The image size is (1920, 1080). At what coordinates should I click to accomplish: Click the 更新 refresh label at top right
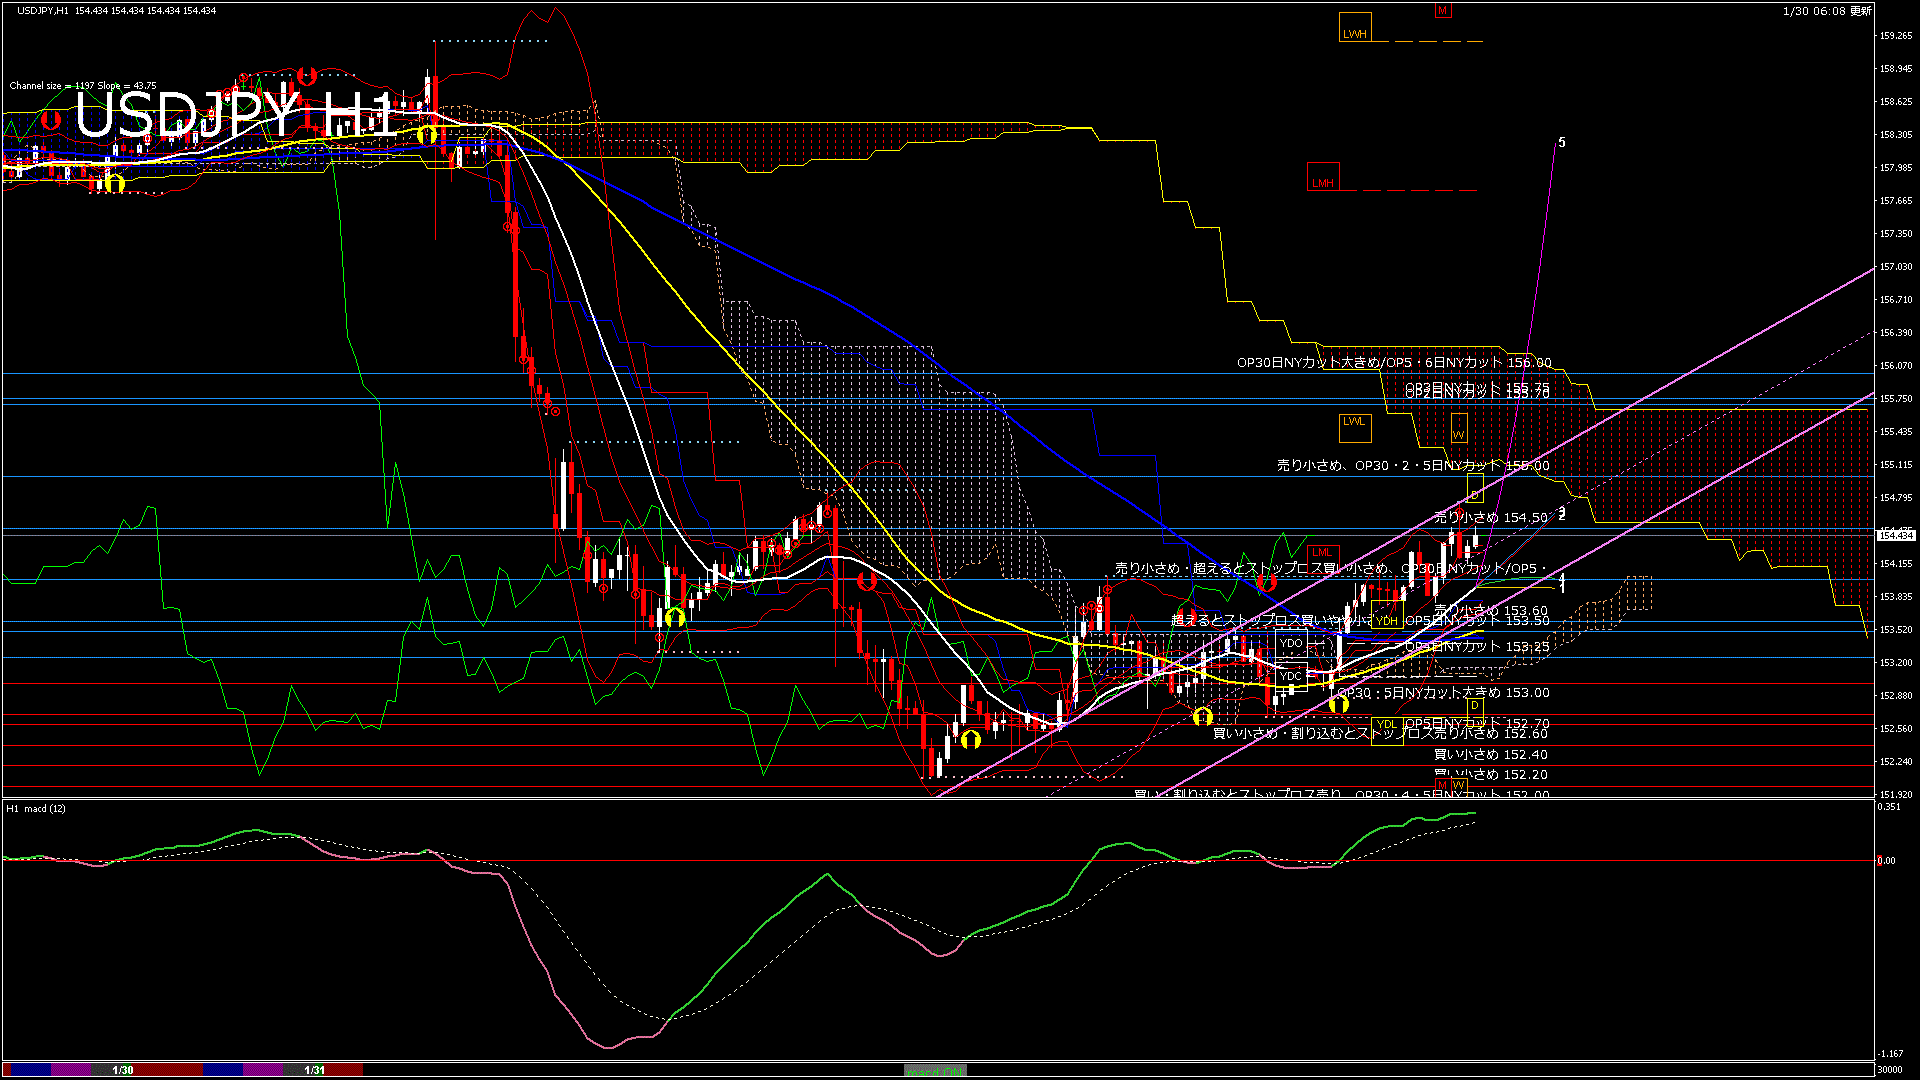tap(1861, 11)
